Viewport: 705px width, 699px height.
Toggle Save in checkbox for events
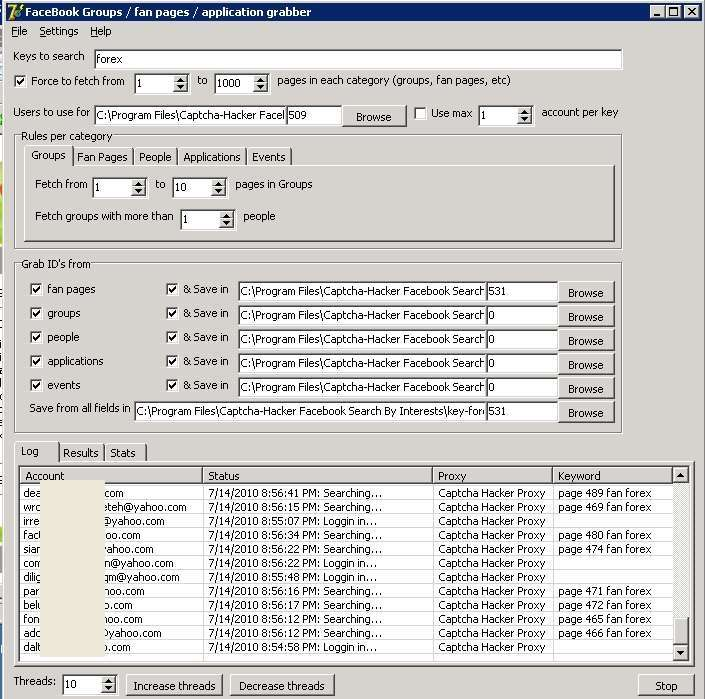(x=172, y=385)
